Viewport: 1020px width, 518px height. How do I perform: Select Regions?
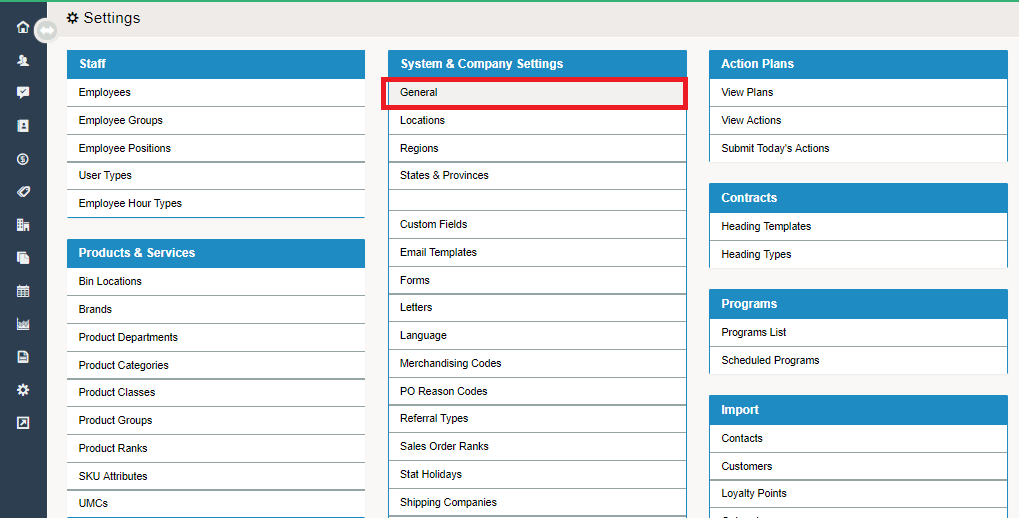(537, 148)
